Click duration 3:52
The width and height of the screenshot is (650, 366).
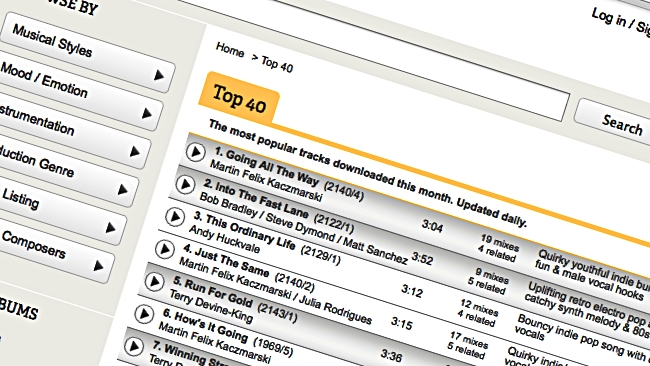tap(422, 258)
